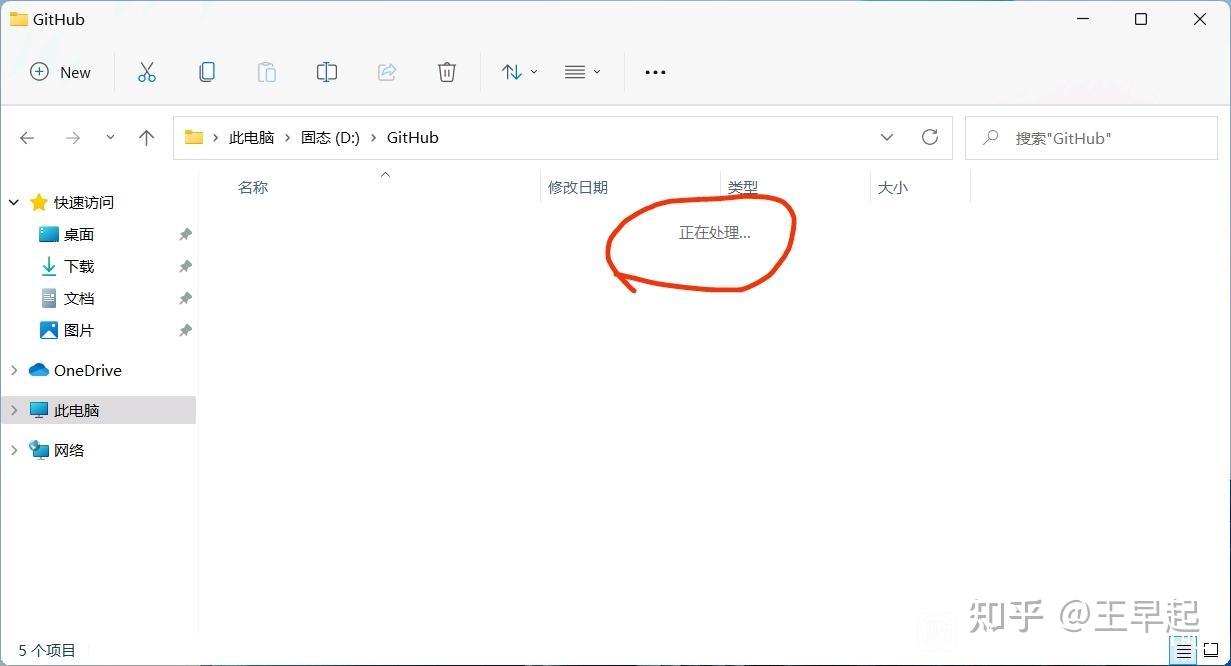Screen dimensions: 1231x666
Task: Open the View layout dropdown
Action: [x=581, y=71]
